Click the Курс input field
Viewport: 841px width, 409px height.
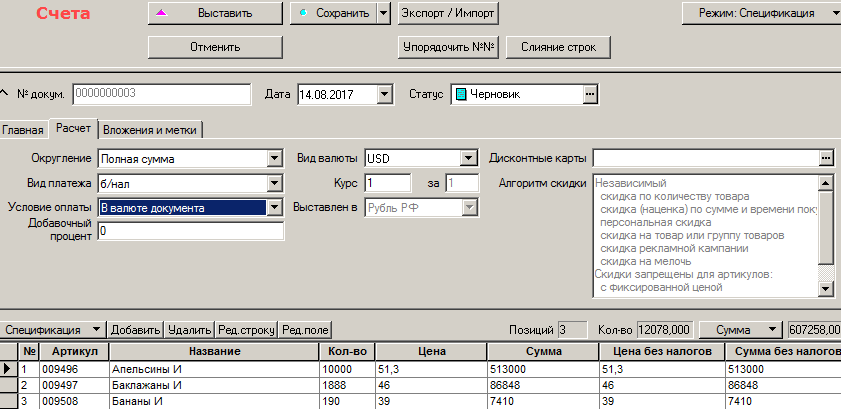[388, 183]
